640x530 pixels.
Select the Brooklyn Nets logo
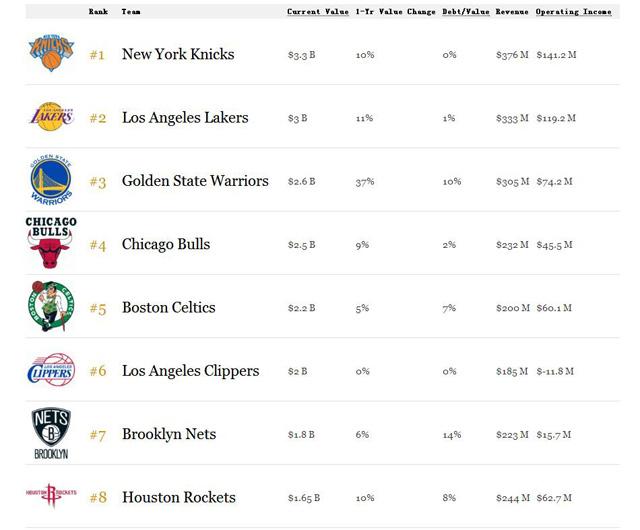[50, 434]
